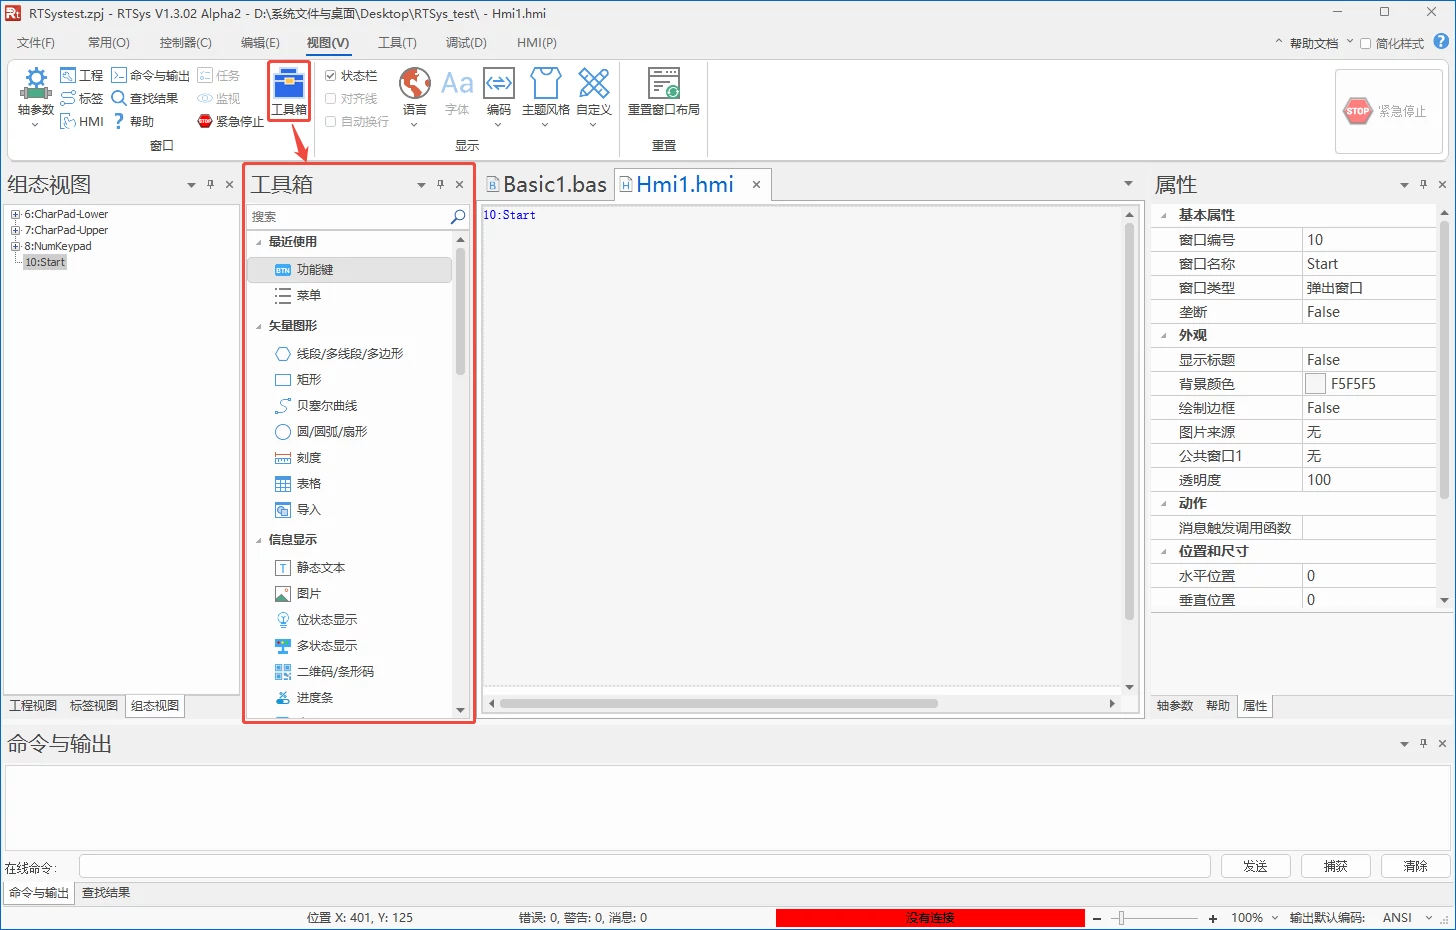Enable the 简化样式 checkbox
1456x930 pixels.
[1365, 43]
